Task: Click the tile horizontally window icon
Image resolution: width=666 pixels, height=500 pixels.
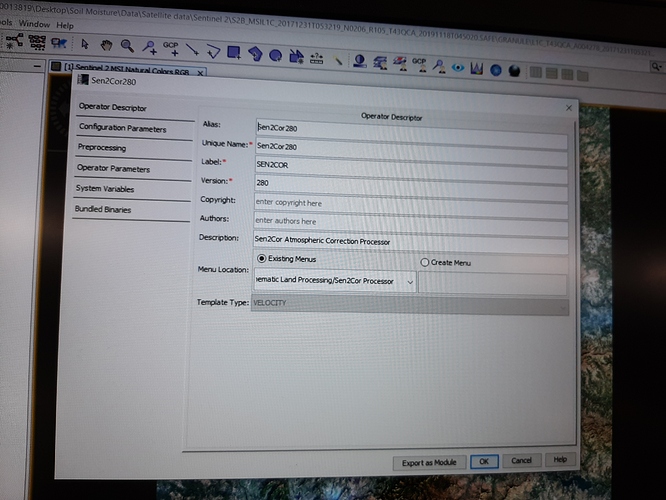Action: click(536, 72)
